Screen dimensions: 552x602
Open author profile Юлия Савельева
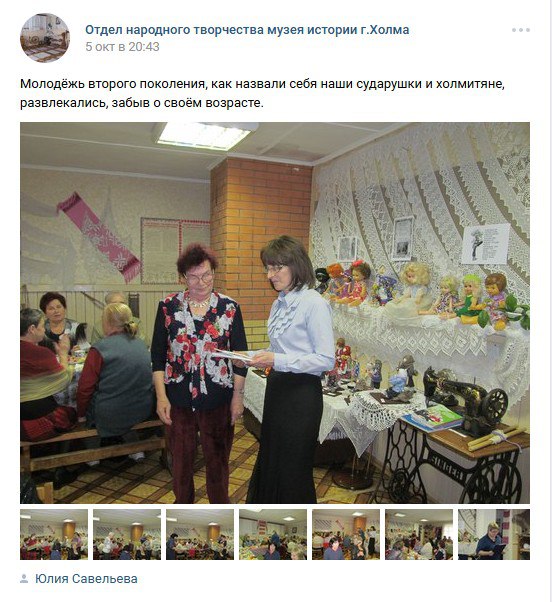(86, 579)
